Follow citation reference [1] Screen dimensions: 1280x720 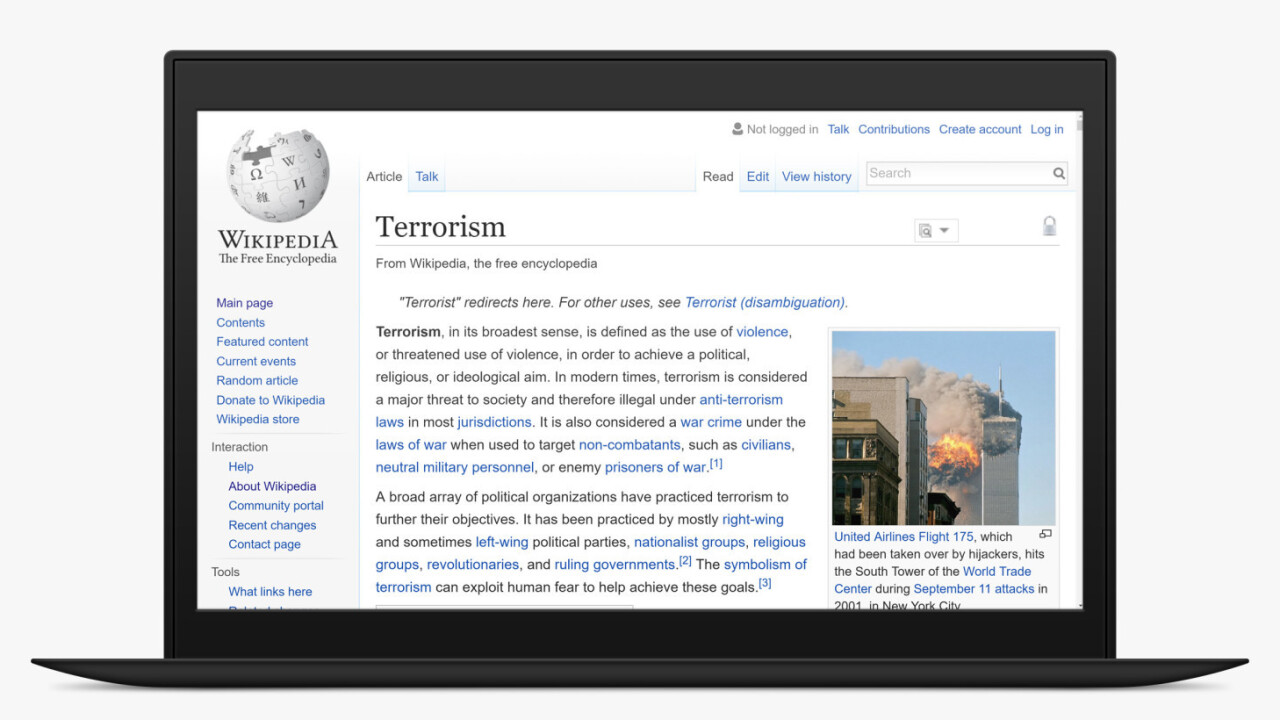(715, 464)
